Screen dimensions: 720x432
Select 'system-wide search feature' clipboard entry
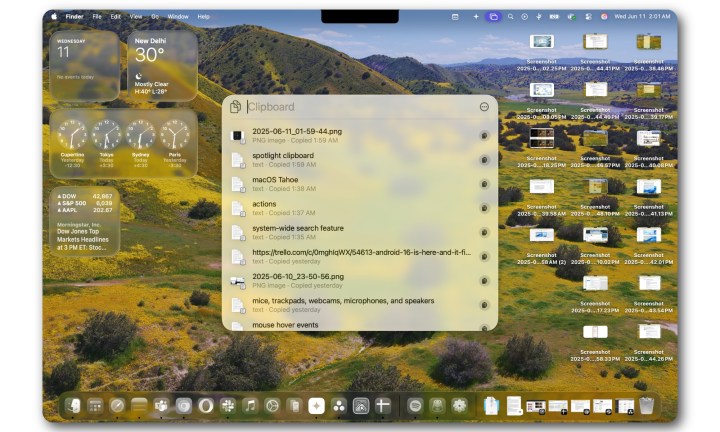coord(350,232)
